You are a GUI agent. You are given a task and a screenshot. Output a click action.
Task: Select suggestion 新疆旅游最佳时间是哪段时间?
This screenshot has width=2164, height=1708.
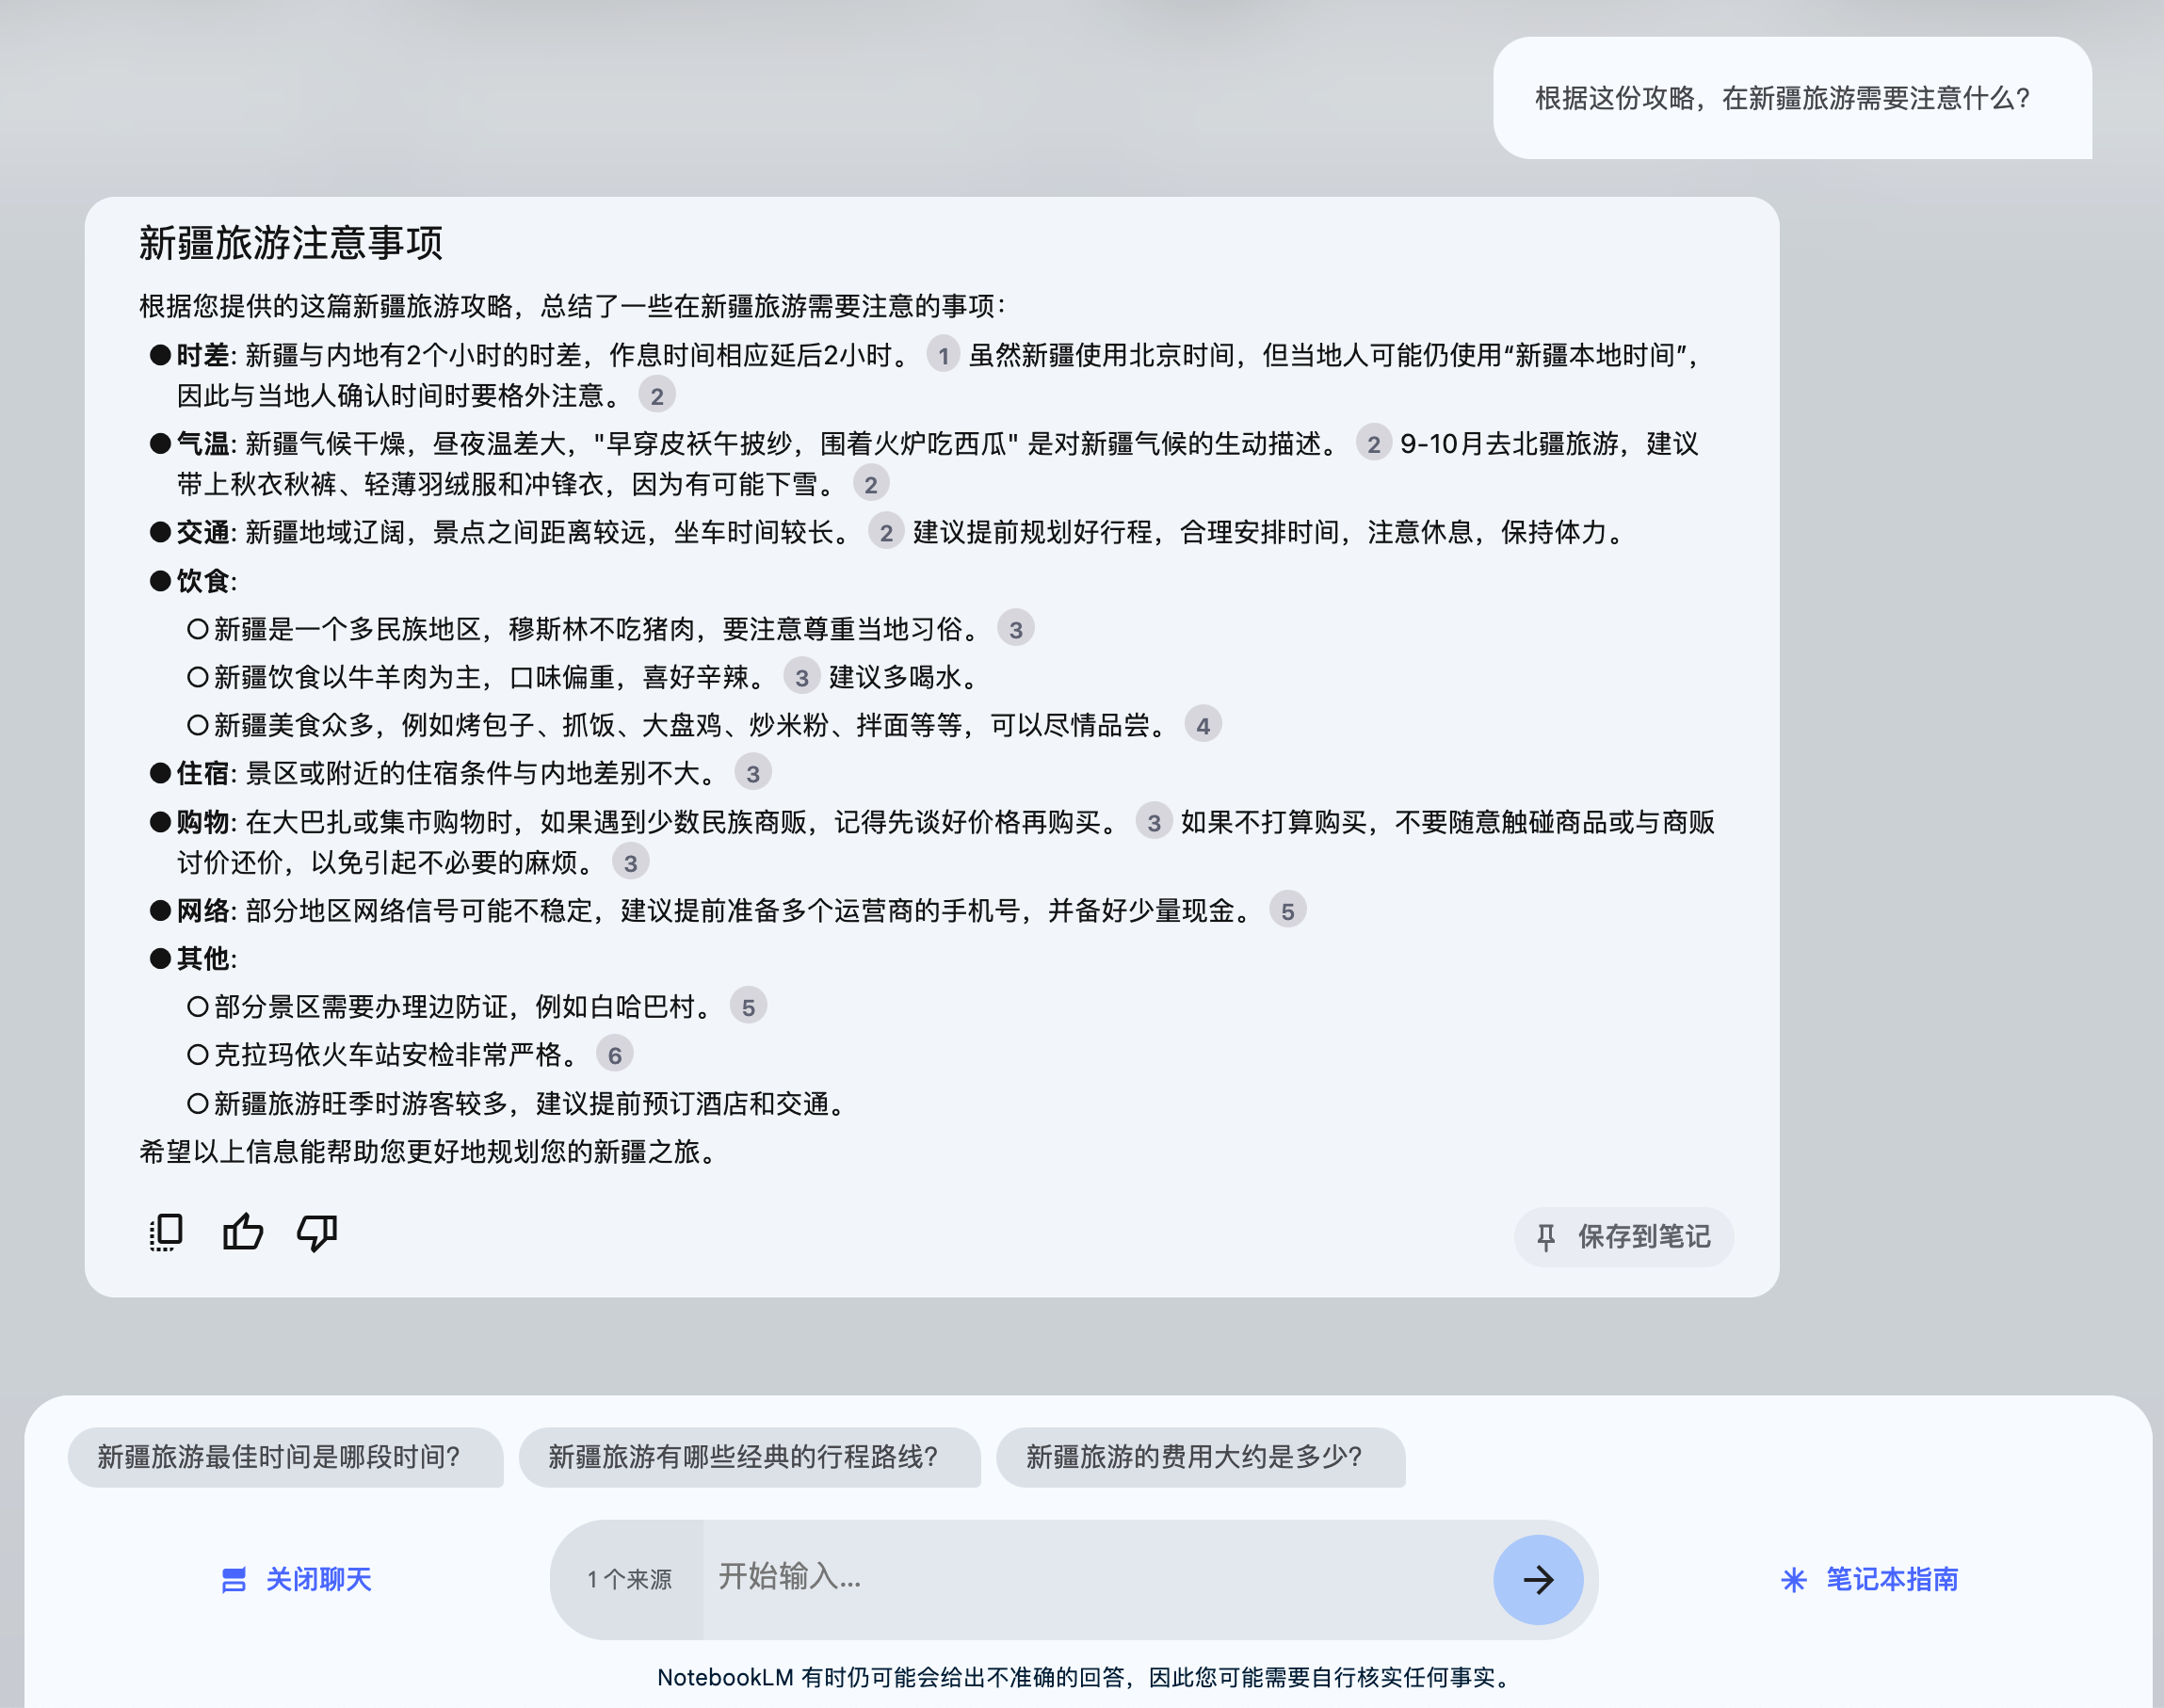click(285, 1457)
